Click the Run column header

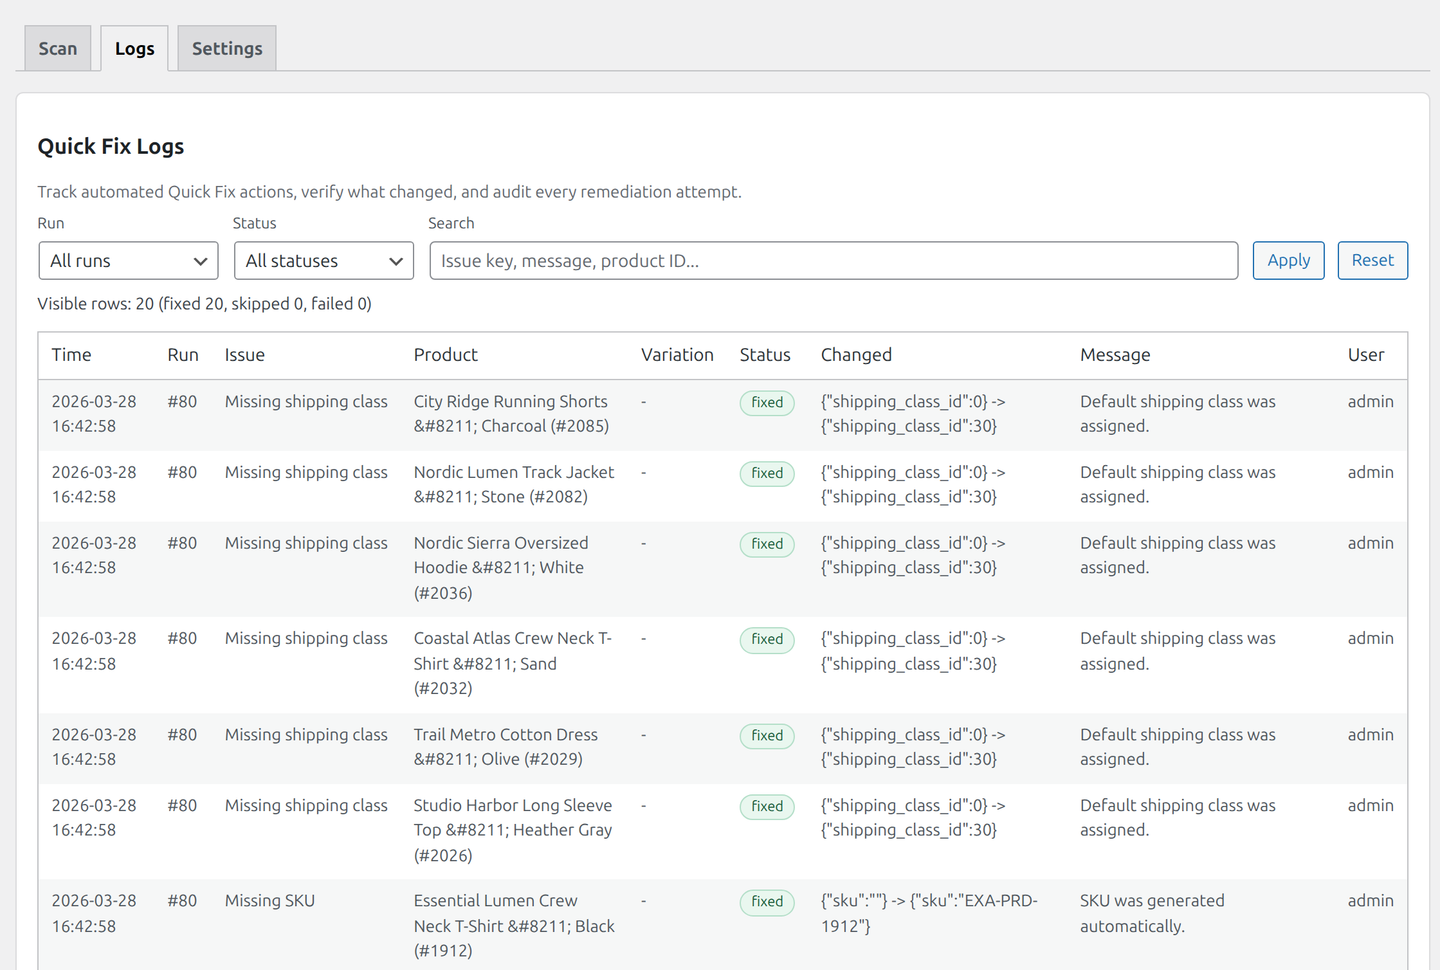pyautogui.click(x=183, y=355)
